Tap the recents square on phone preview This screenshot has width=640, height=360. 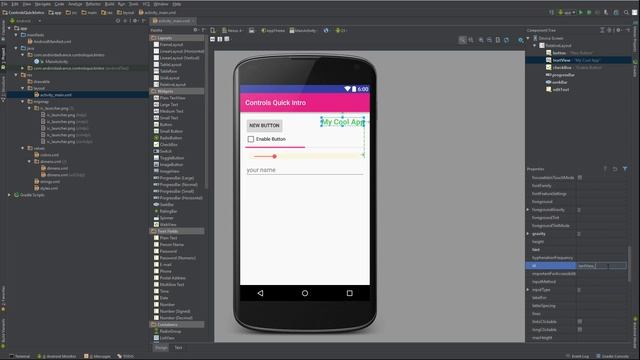coord(349,293)
